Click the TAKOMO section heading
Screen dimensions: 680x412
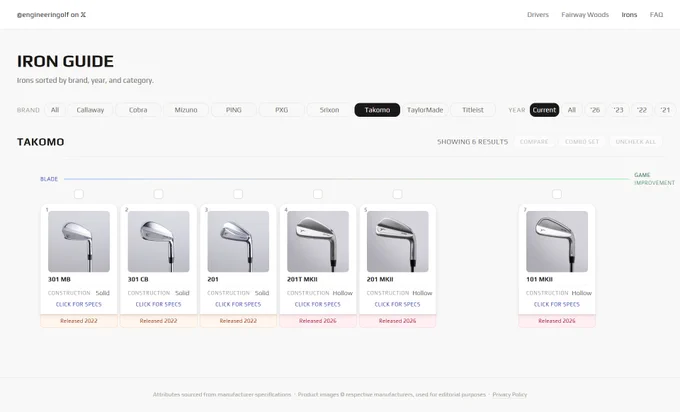(41, 142)
